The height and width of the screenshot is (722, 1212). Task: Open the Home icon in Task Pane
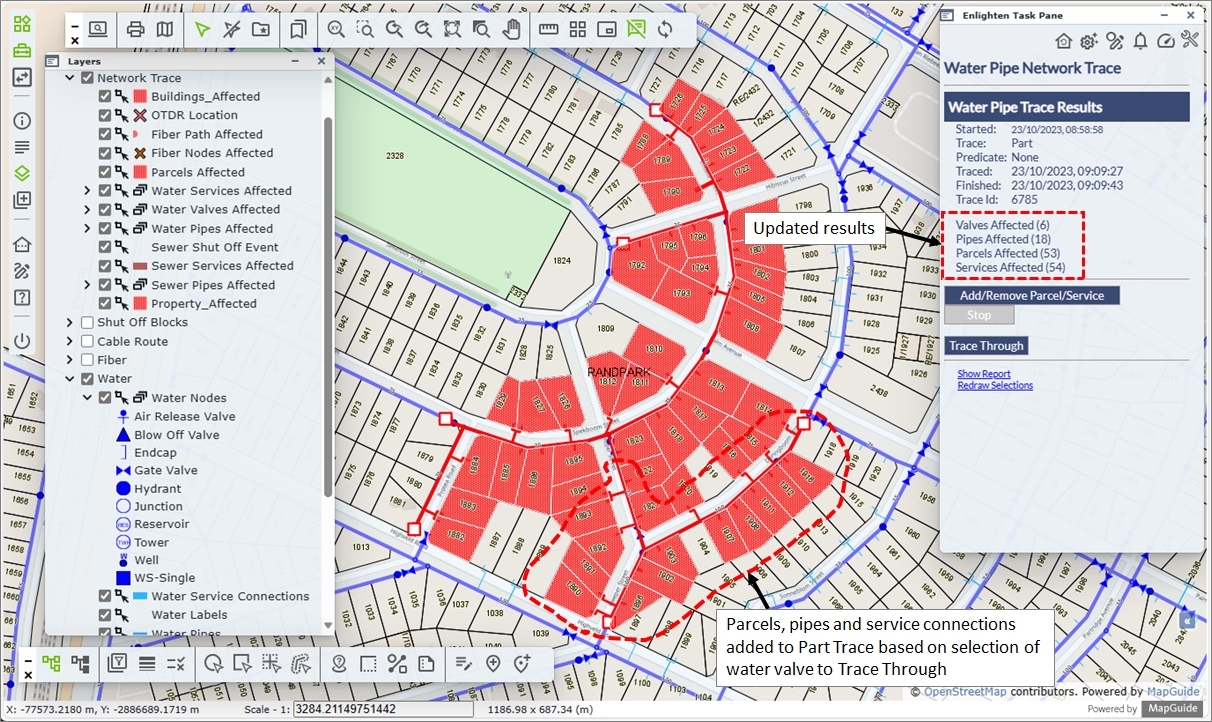(x=1063, y=41)
